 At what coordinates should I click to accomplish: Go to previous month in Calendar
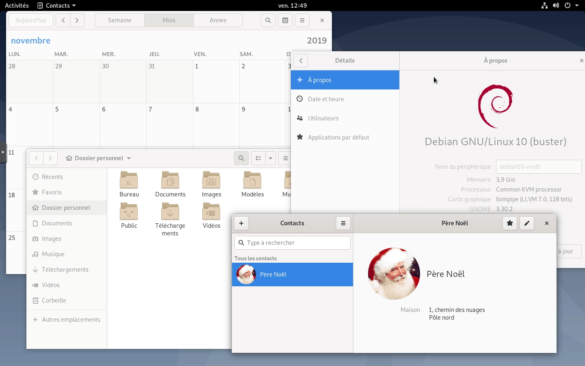point(63,20)
